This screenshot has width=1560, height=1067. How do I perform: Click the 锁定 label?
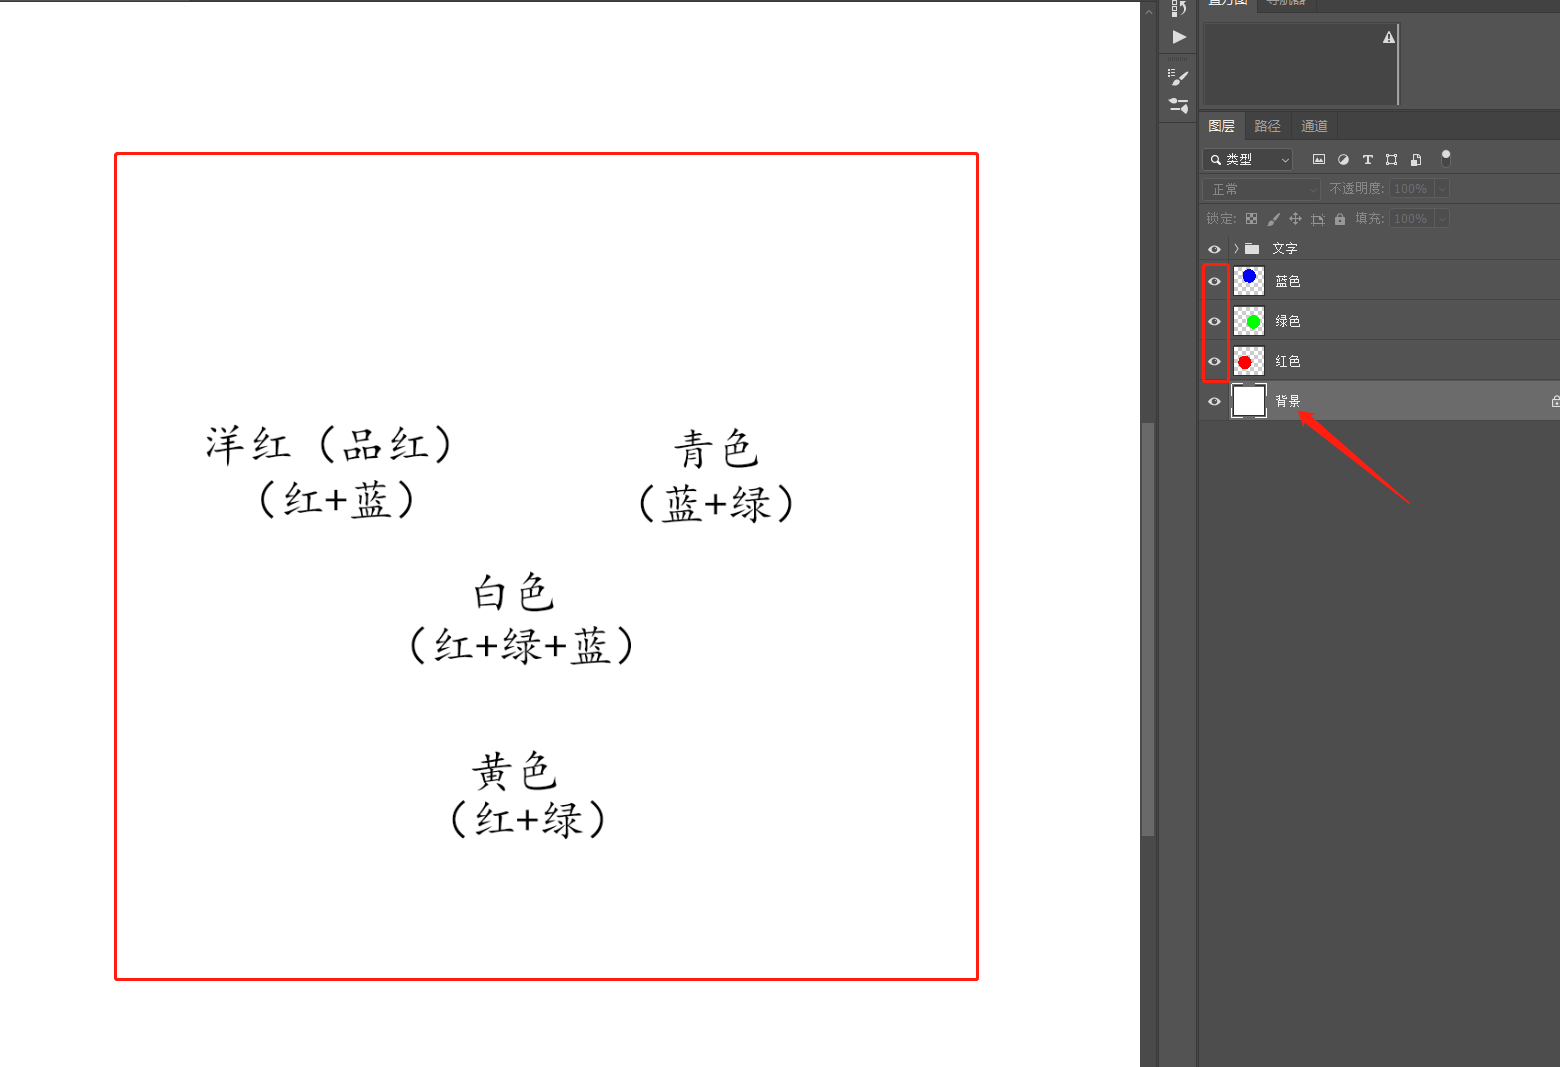point(1221,218)
